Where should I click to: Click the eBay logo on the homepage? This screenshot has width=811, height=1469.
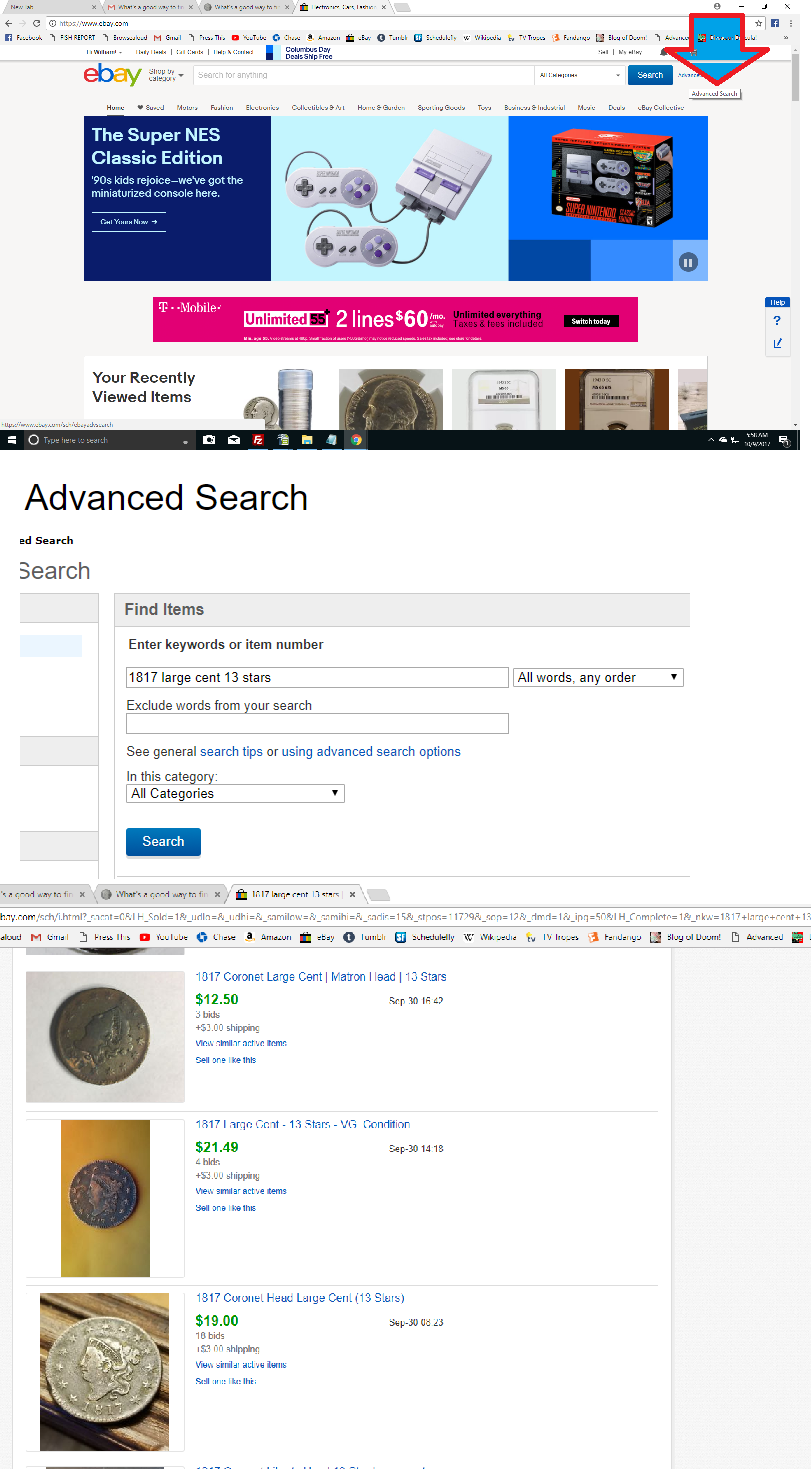pos(112,75)
